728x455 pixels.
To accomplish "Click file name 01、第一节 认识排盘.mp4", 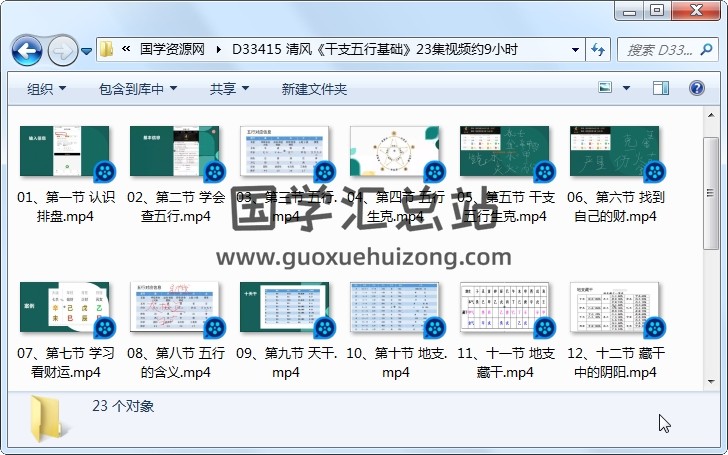I will tap(65, 207).
